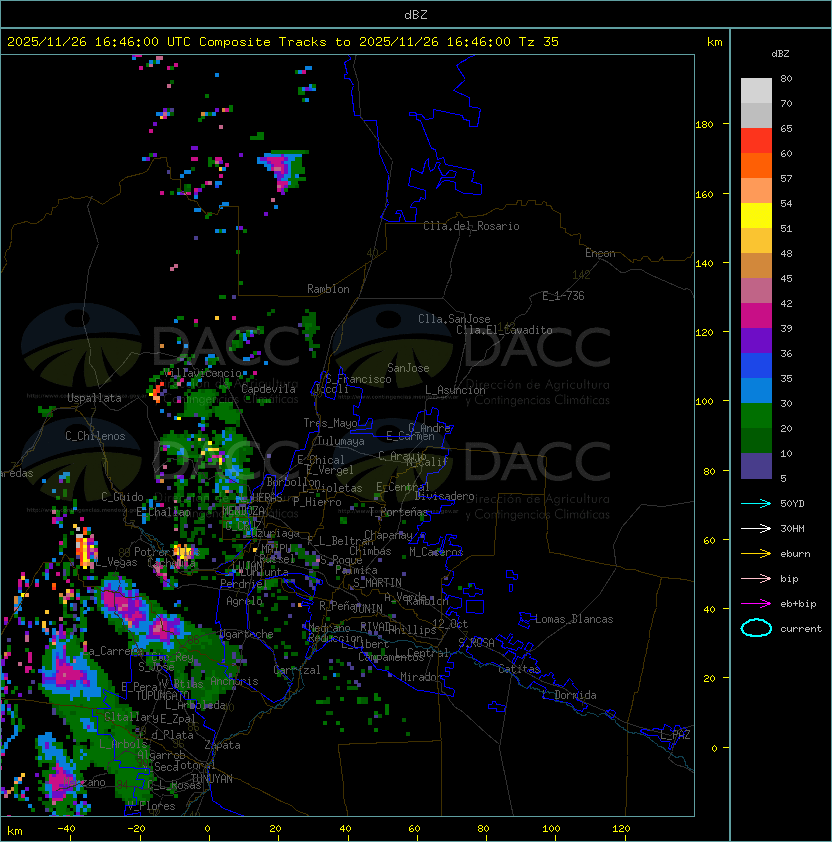Click the cyan ellipse marked current

click(756, 628)
